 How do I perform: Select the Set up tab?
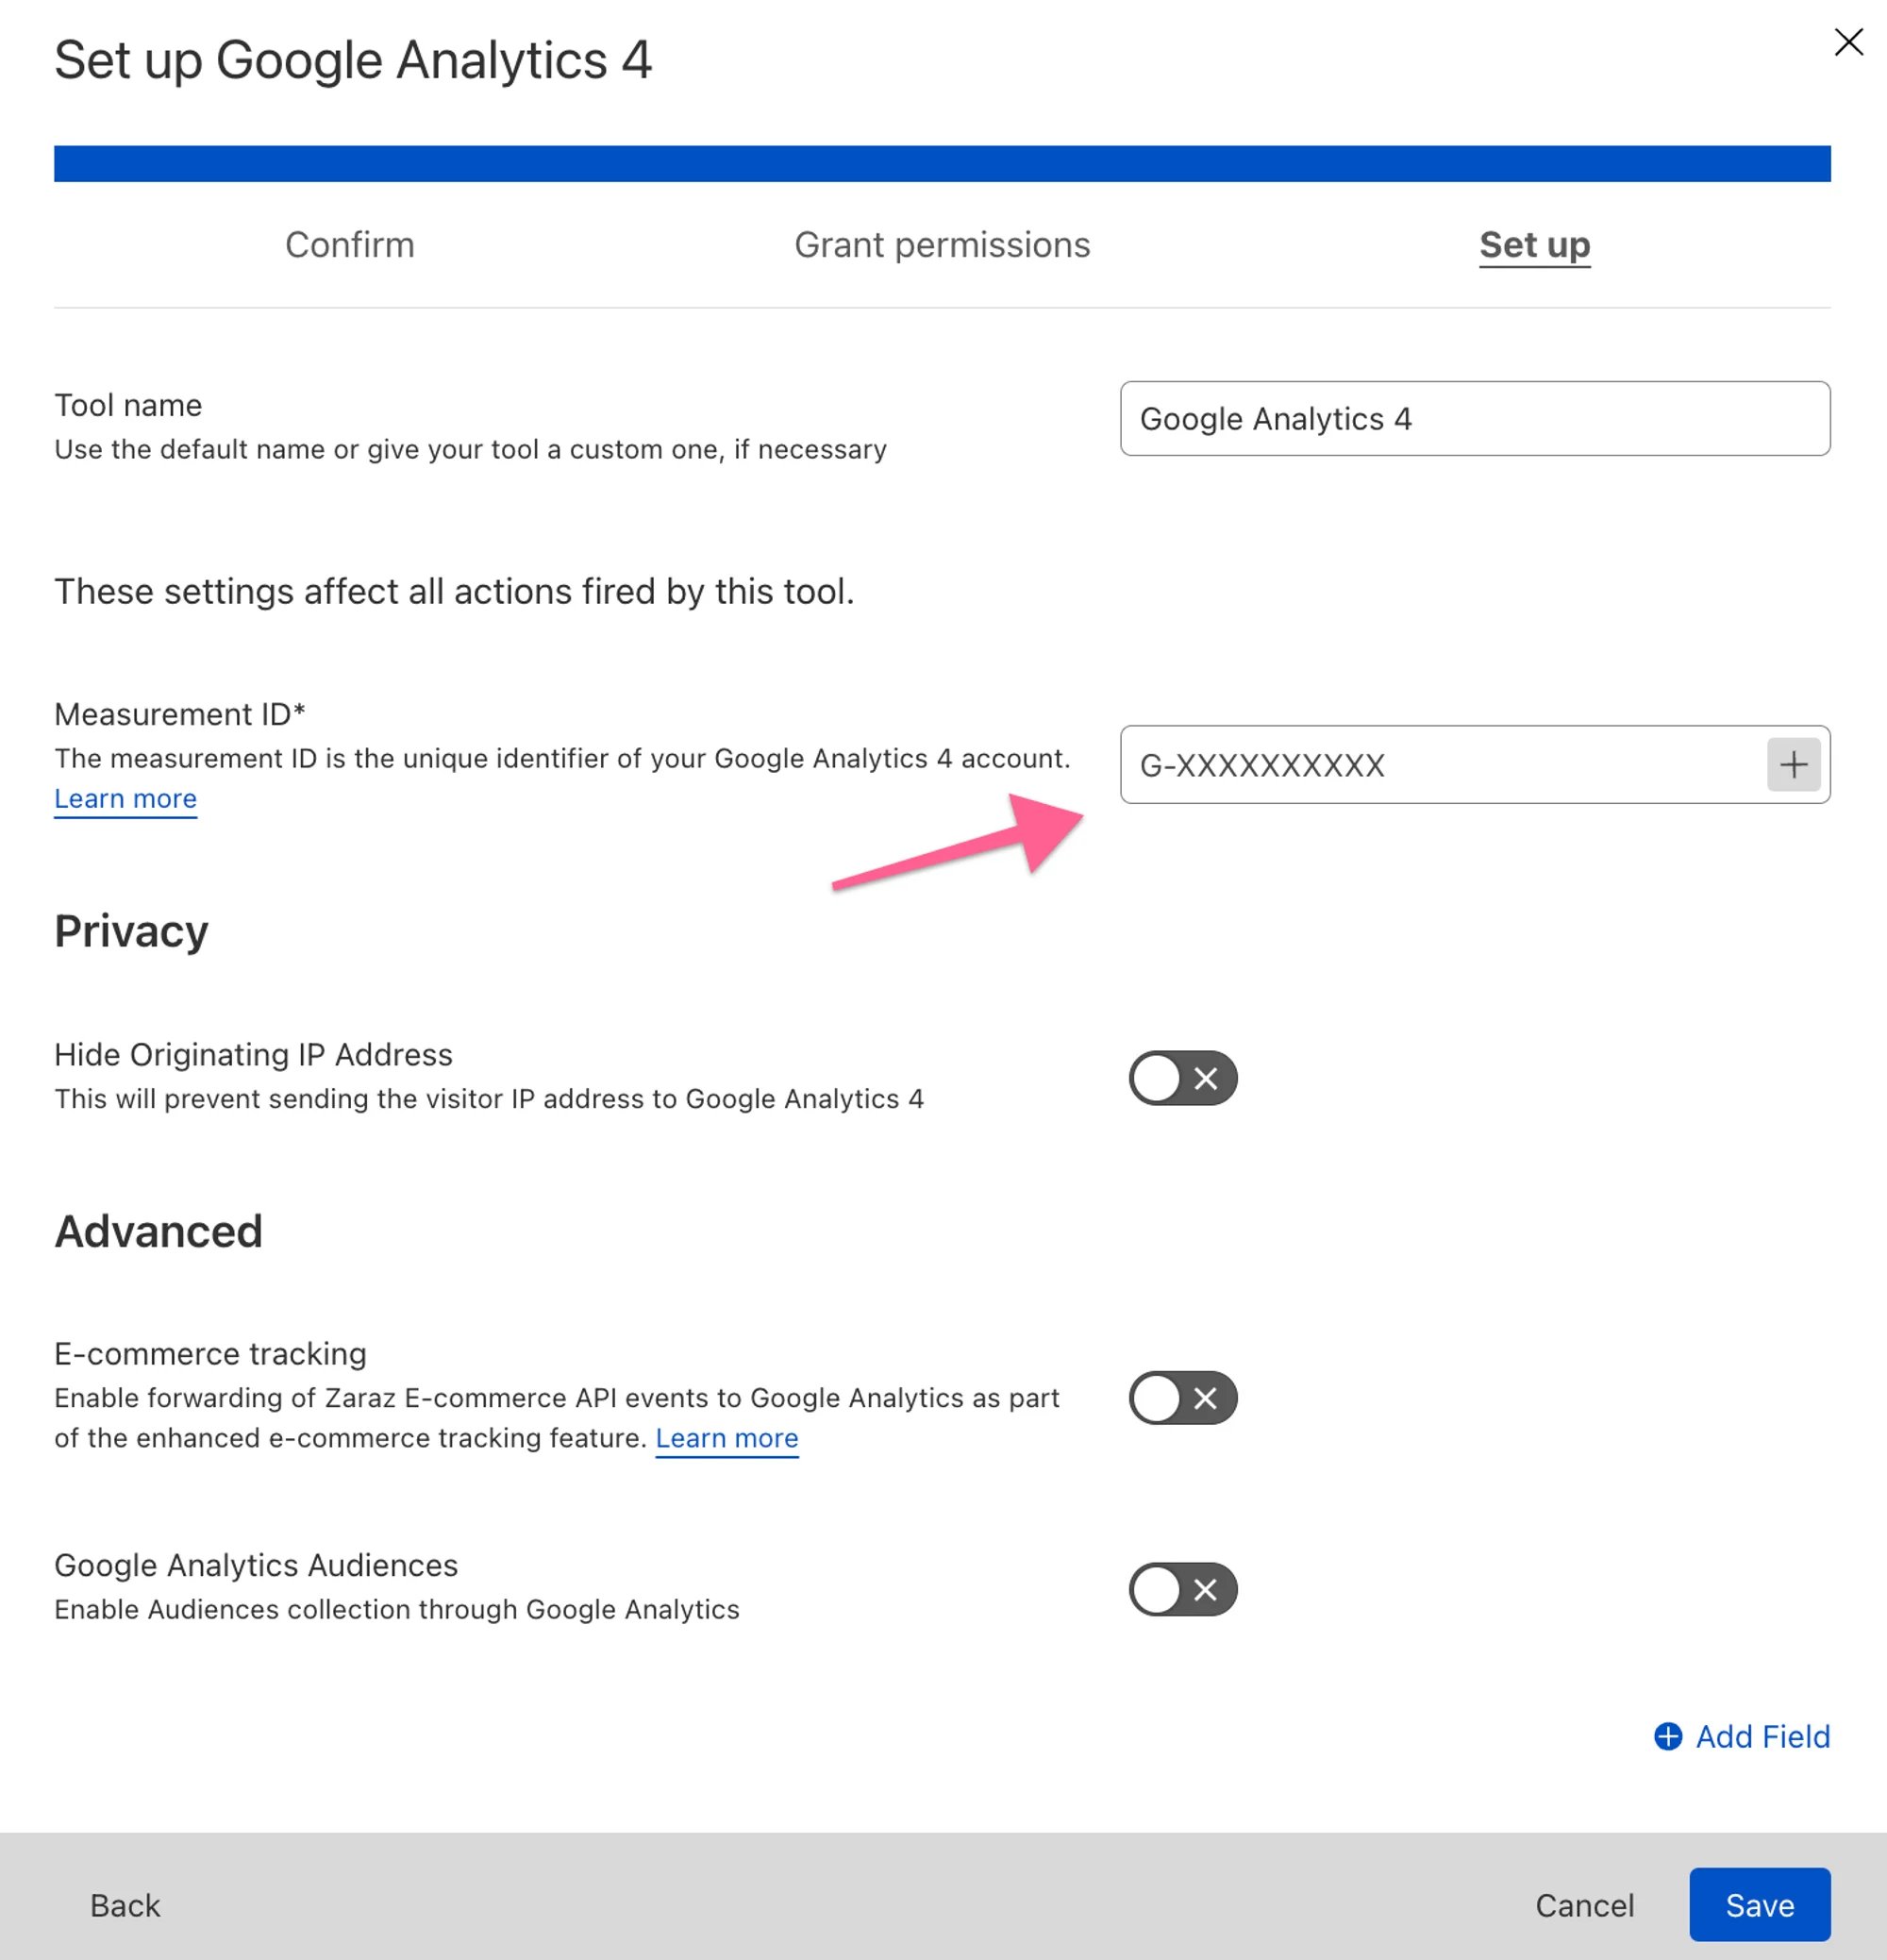click(1534, 245)
